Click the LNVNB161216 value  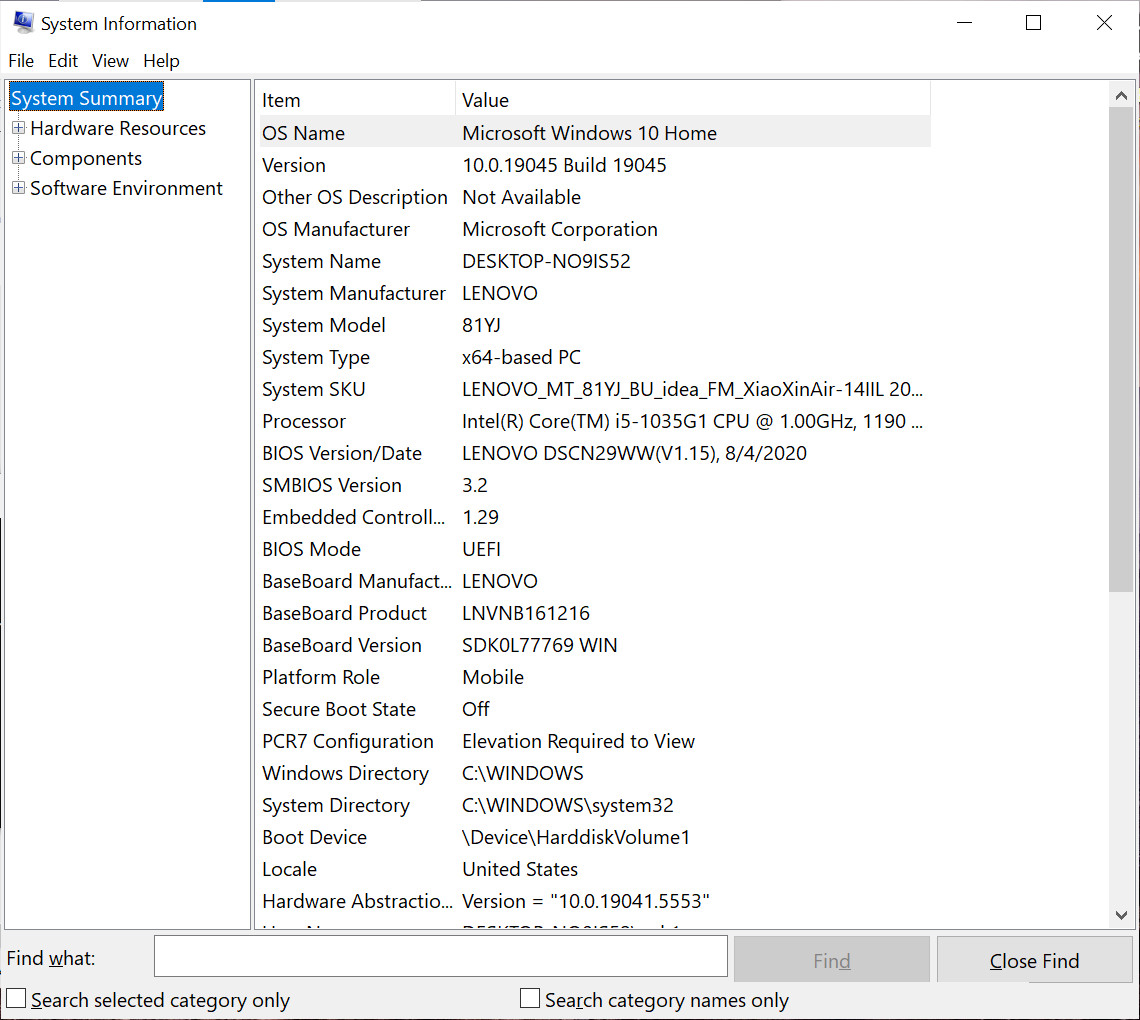(x=526, y=613)
